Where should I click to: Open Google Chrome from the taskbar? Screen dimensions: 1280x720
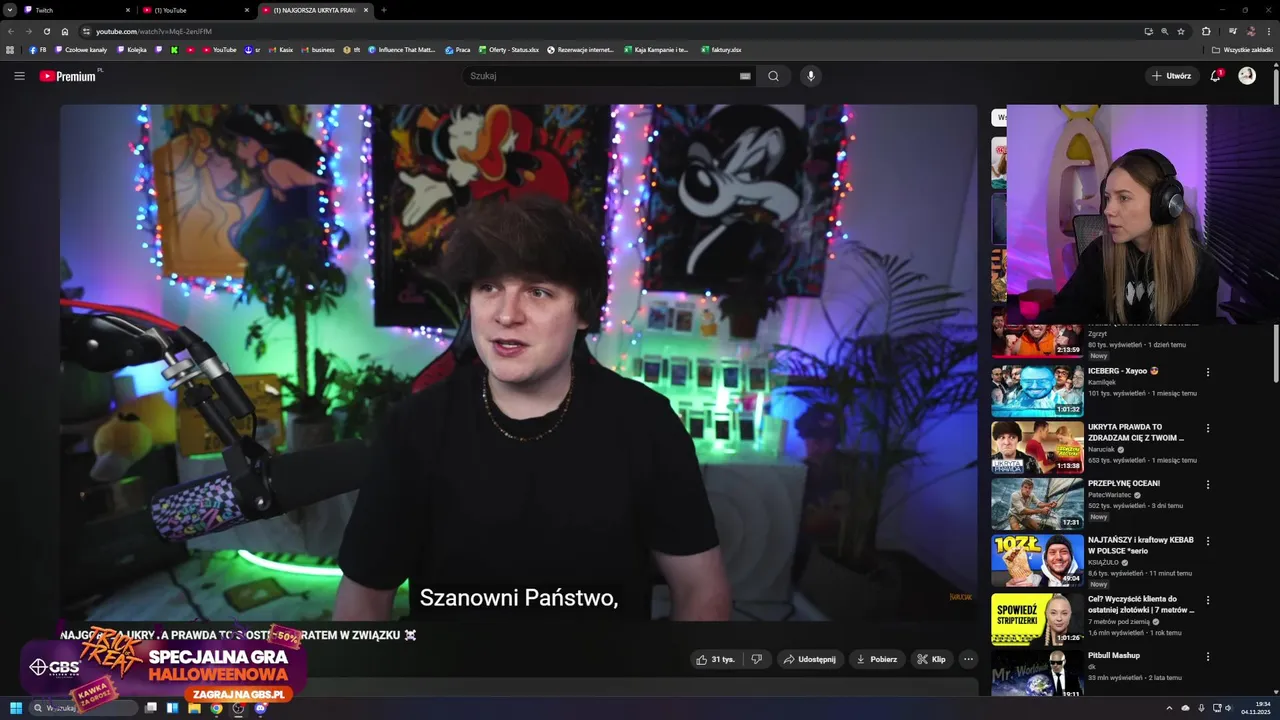coord(216,708)
